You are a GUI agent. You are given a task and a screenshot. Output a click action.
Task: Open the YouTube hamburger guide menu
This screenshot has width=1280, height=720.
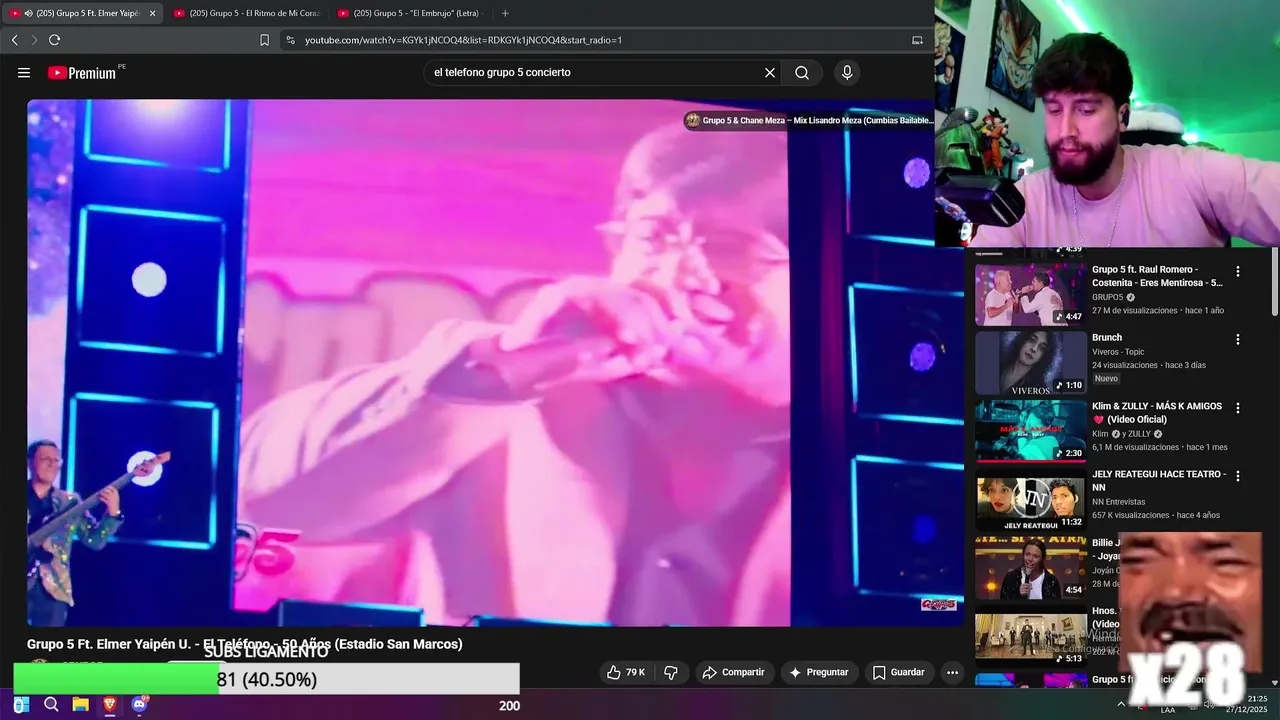pyautogui.click(x=24, y=73)
